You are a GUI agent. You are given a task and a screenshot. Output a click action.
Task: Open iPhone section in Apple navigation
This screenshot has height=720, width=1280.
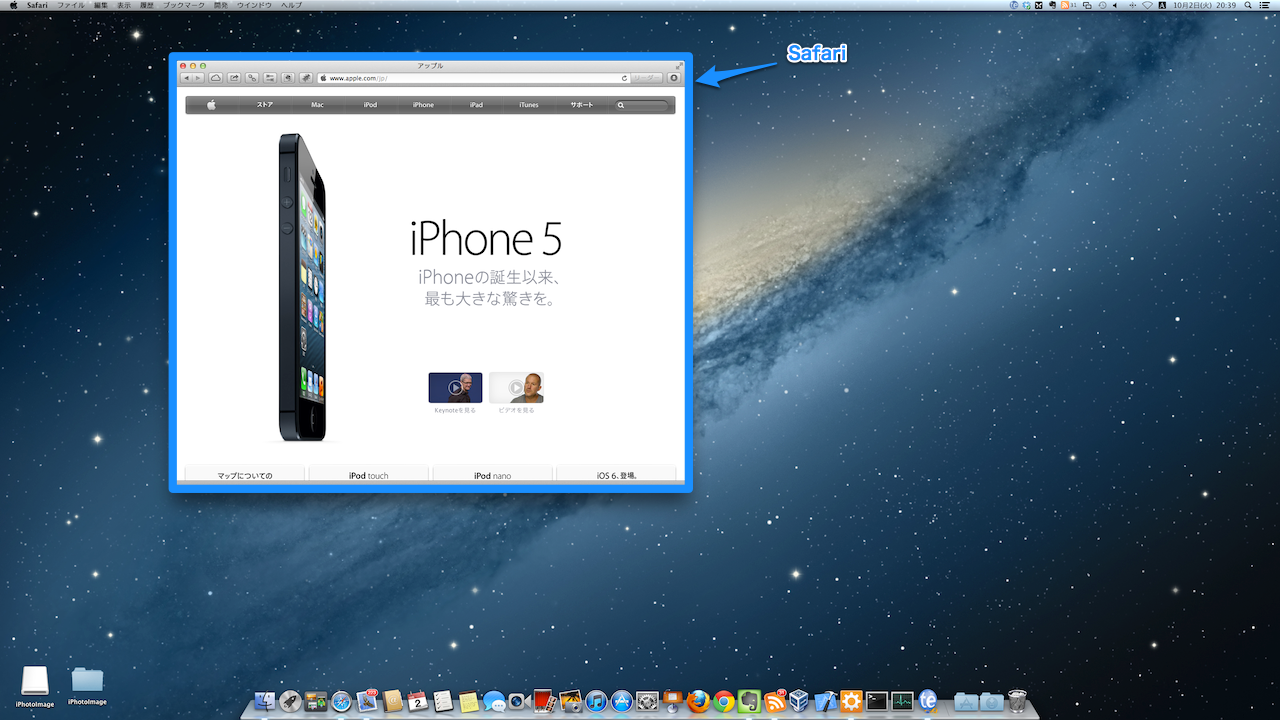(423, 105)
